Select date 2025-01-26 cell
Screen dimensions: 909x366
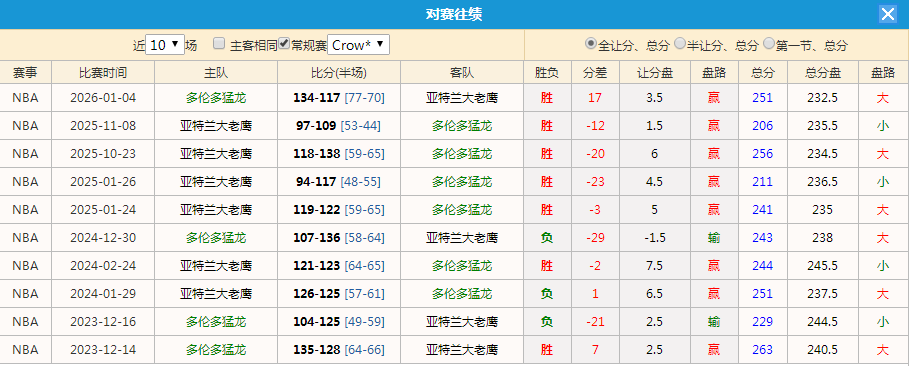pyautogui.click(x=103, y=182)
